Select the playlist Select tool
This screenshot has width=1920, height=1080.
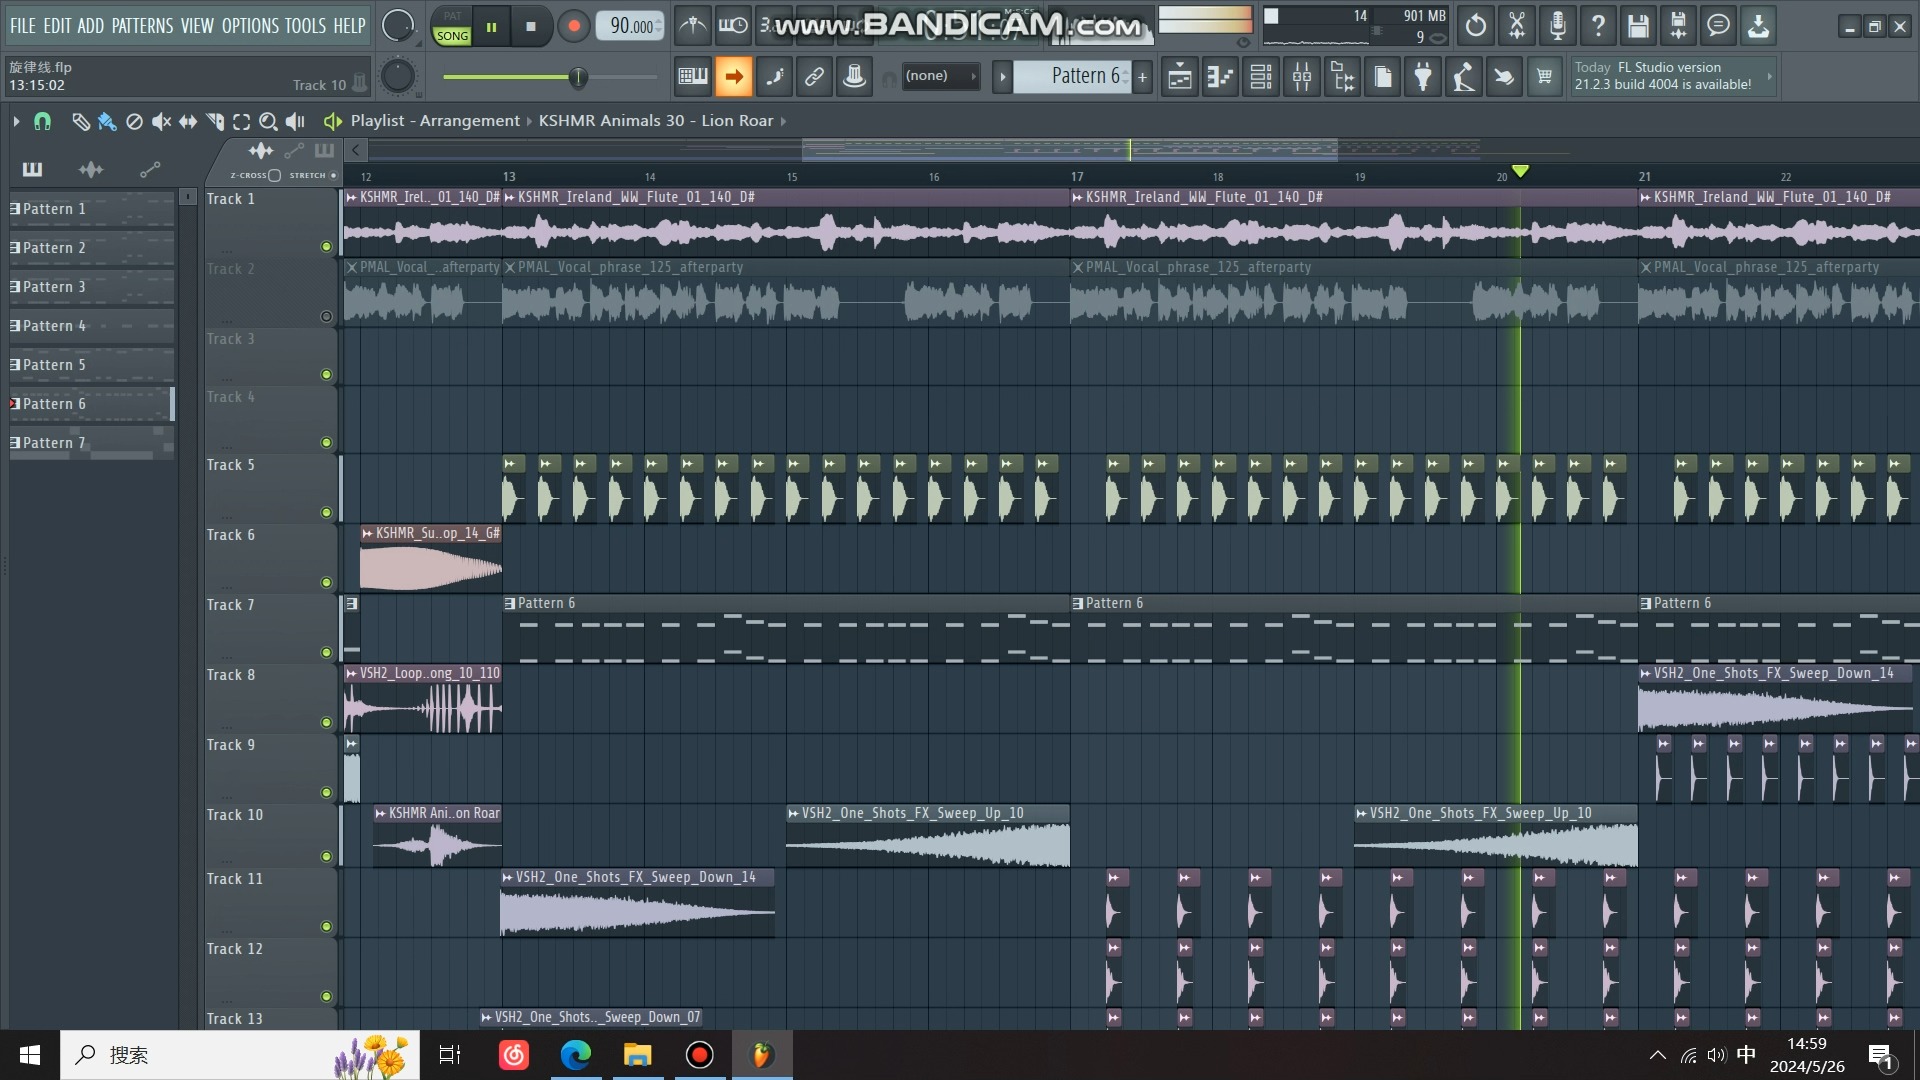pyautogui.click(x=241, y=121)
